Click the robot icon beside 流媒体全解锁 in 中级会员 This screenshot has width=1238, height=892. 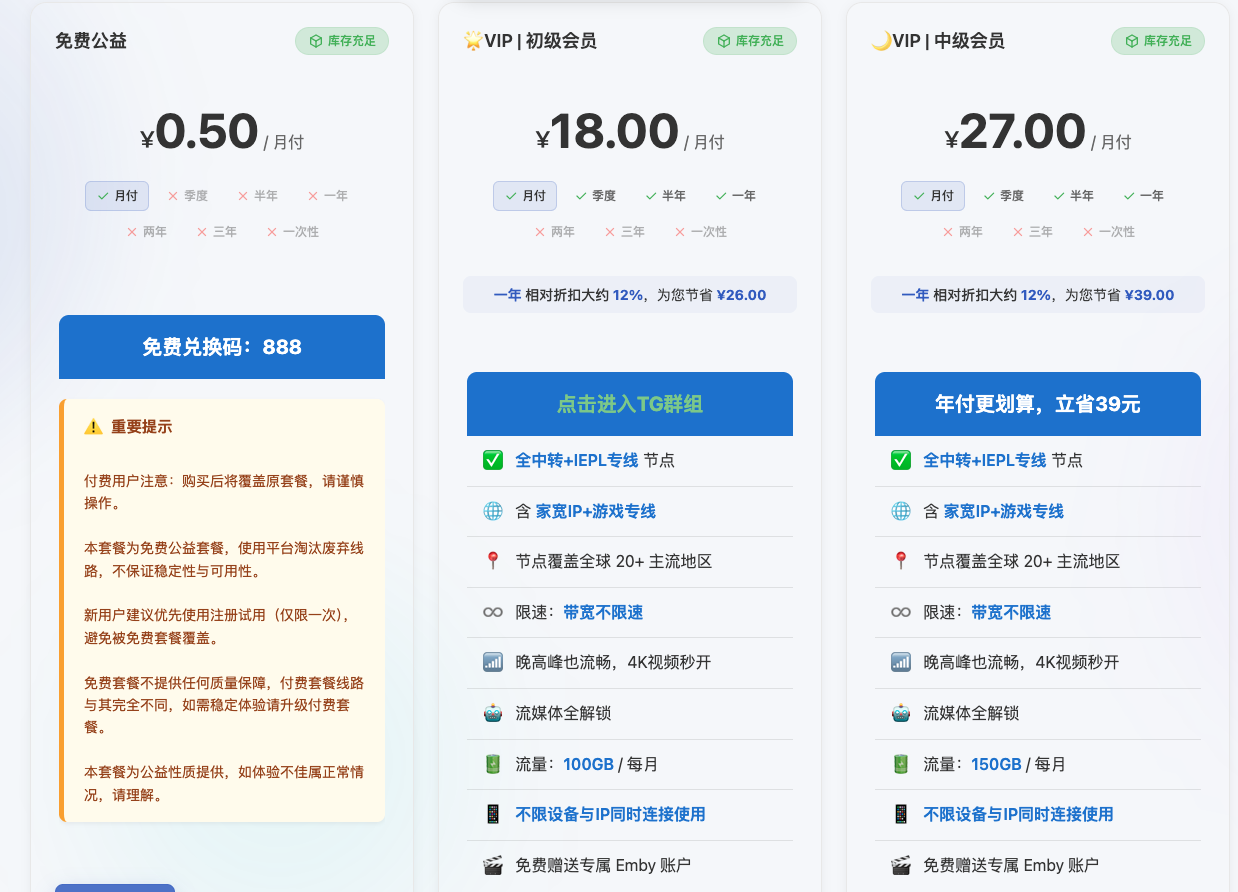click(x=900, y=713)
